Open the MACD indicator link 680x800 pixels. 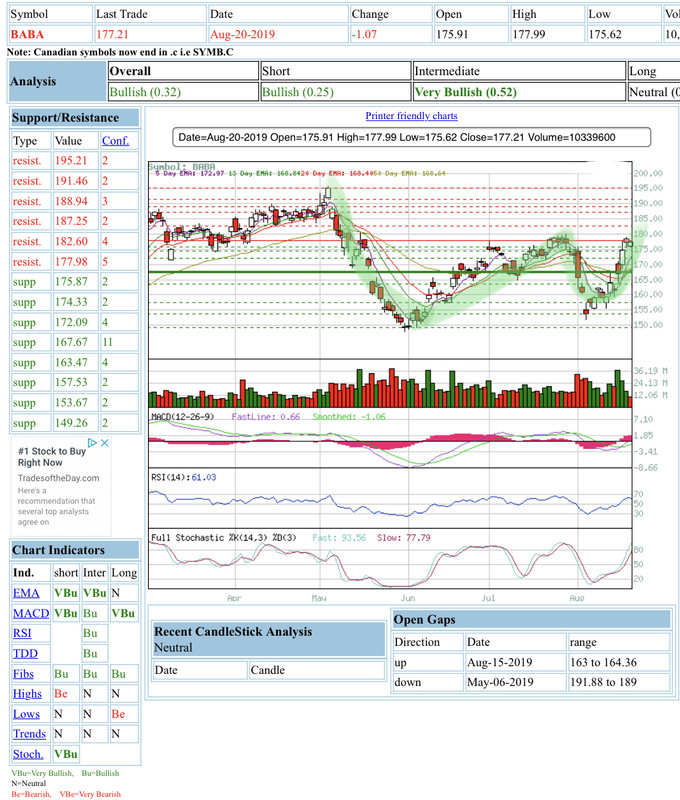coord(31,613)
